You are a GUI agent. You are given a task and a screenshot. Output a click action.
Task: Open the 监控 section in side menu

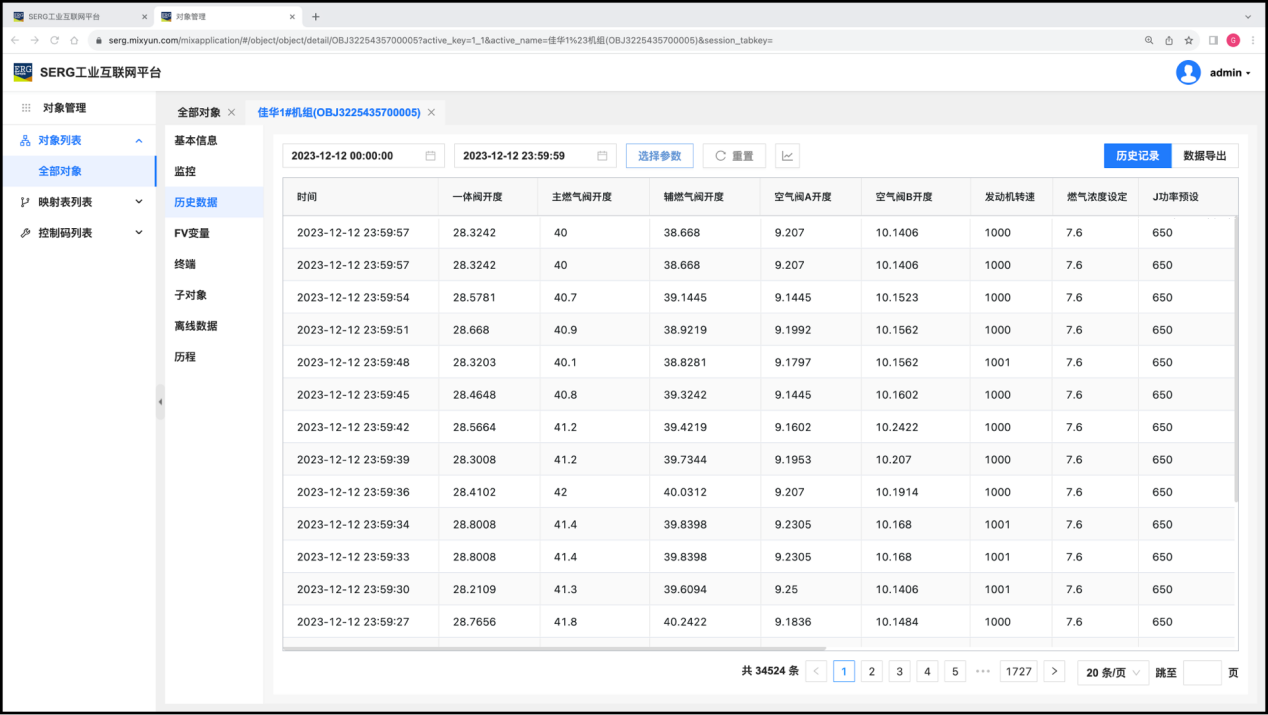click(185, 172)
